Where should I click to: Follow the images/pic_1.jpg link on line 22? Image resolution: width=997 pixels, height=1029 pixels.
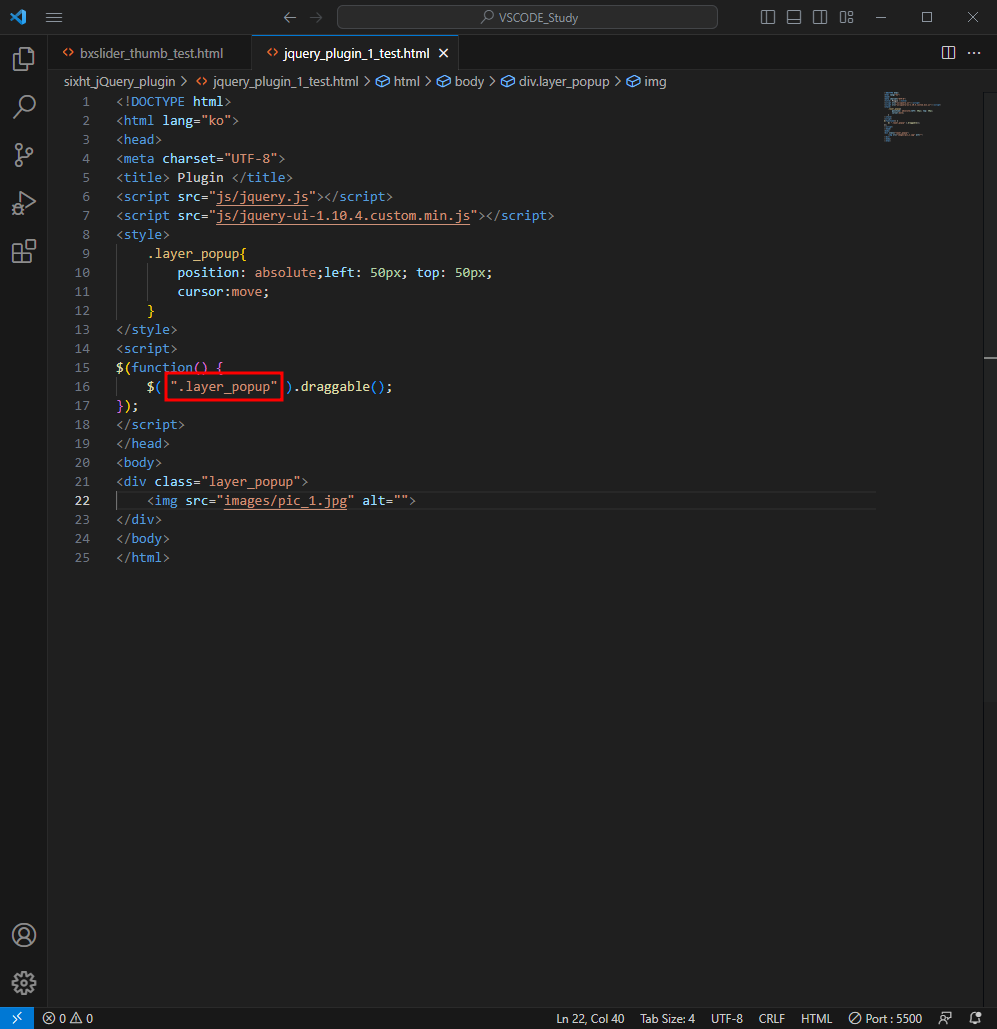(286, 500)
